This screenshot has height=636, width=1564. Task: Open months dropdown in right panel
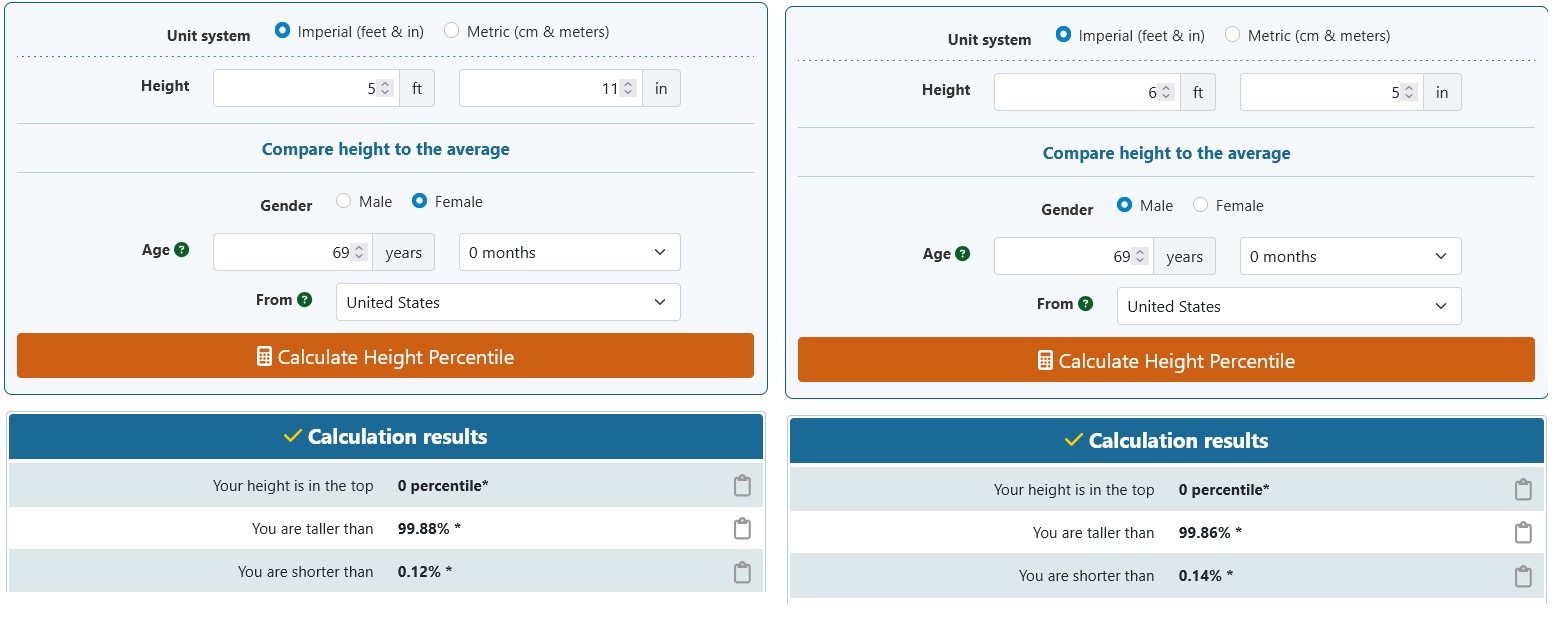(1350, 256)
